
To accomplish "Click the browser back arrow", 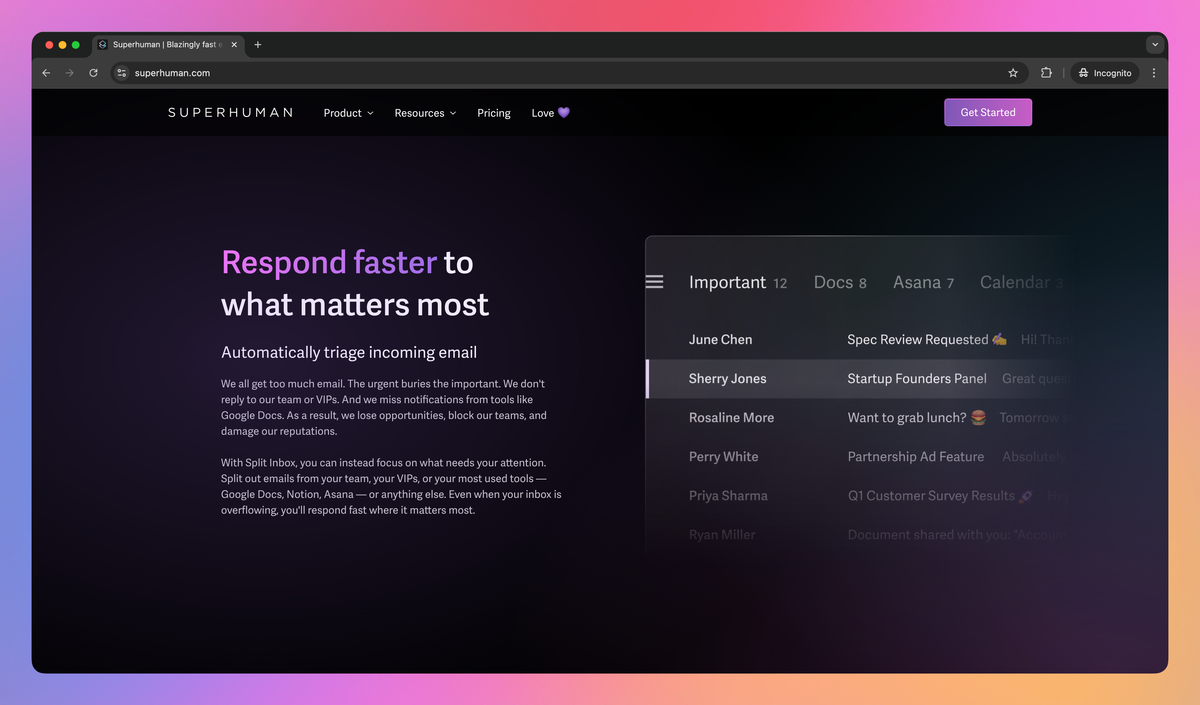I will pos(46,73).
